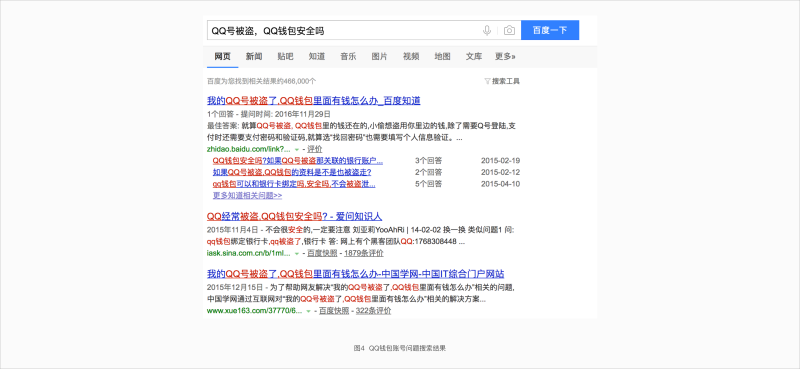Switch to the 新闻 tab
The width and height of the screenshot is (800, 369).
point(254,57)
